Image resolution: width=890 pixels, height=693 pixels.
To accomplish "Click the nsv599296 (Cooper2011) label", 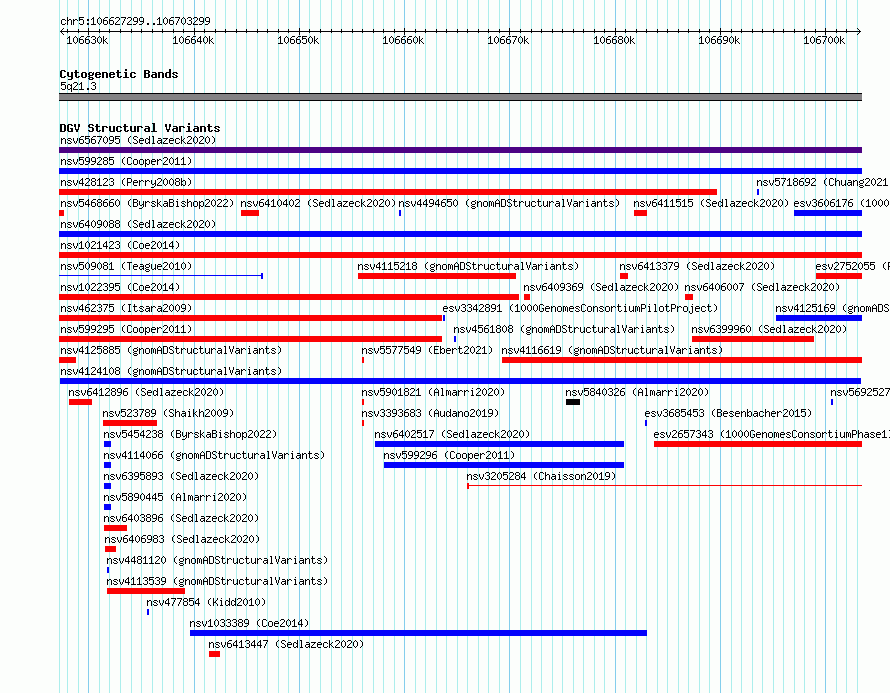I will coord(449,455).
